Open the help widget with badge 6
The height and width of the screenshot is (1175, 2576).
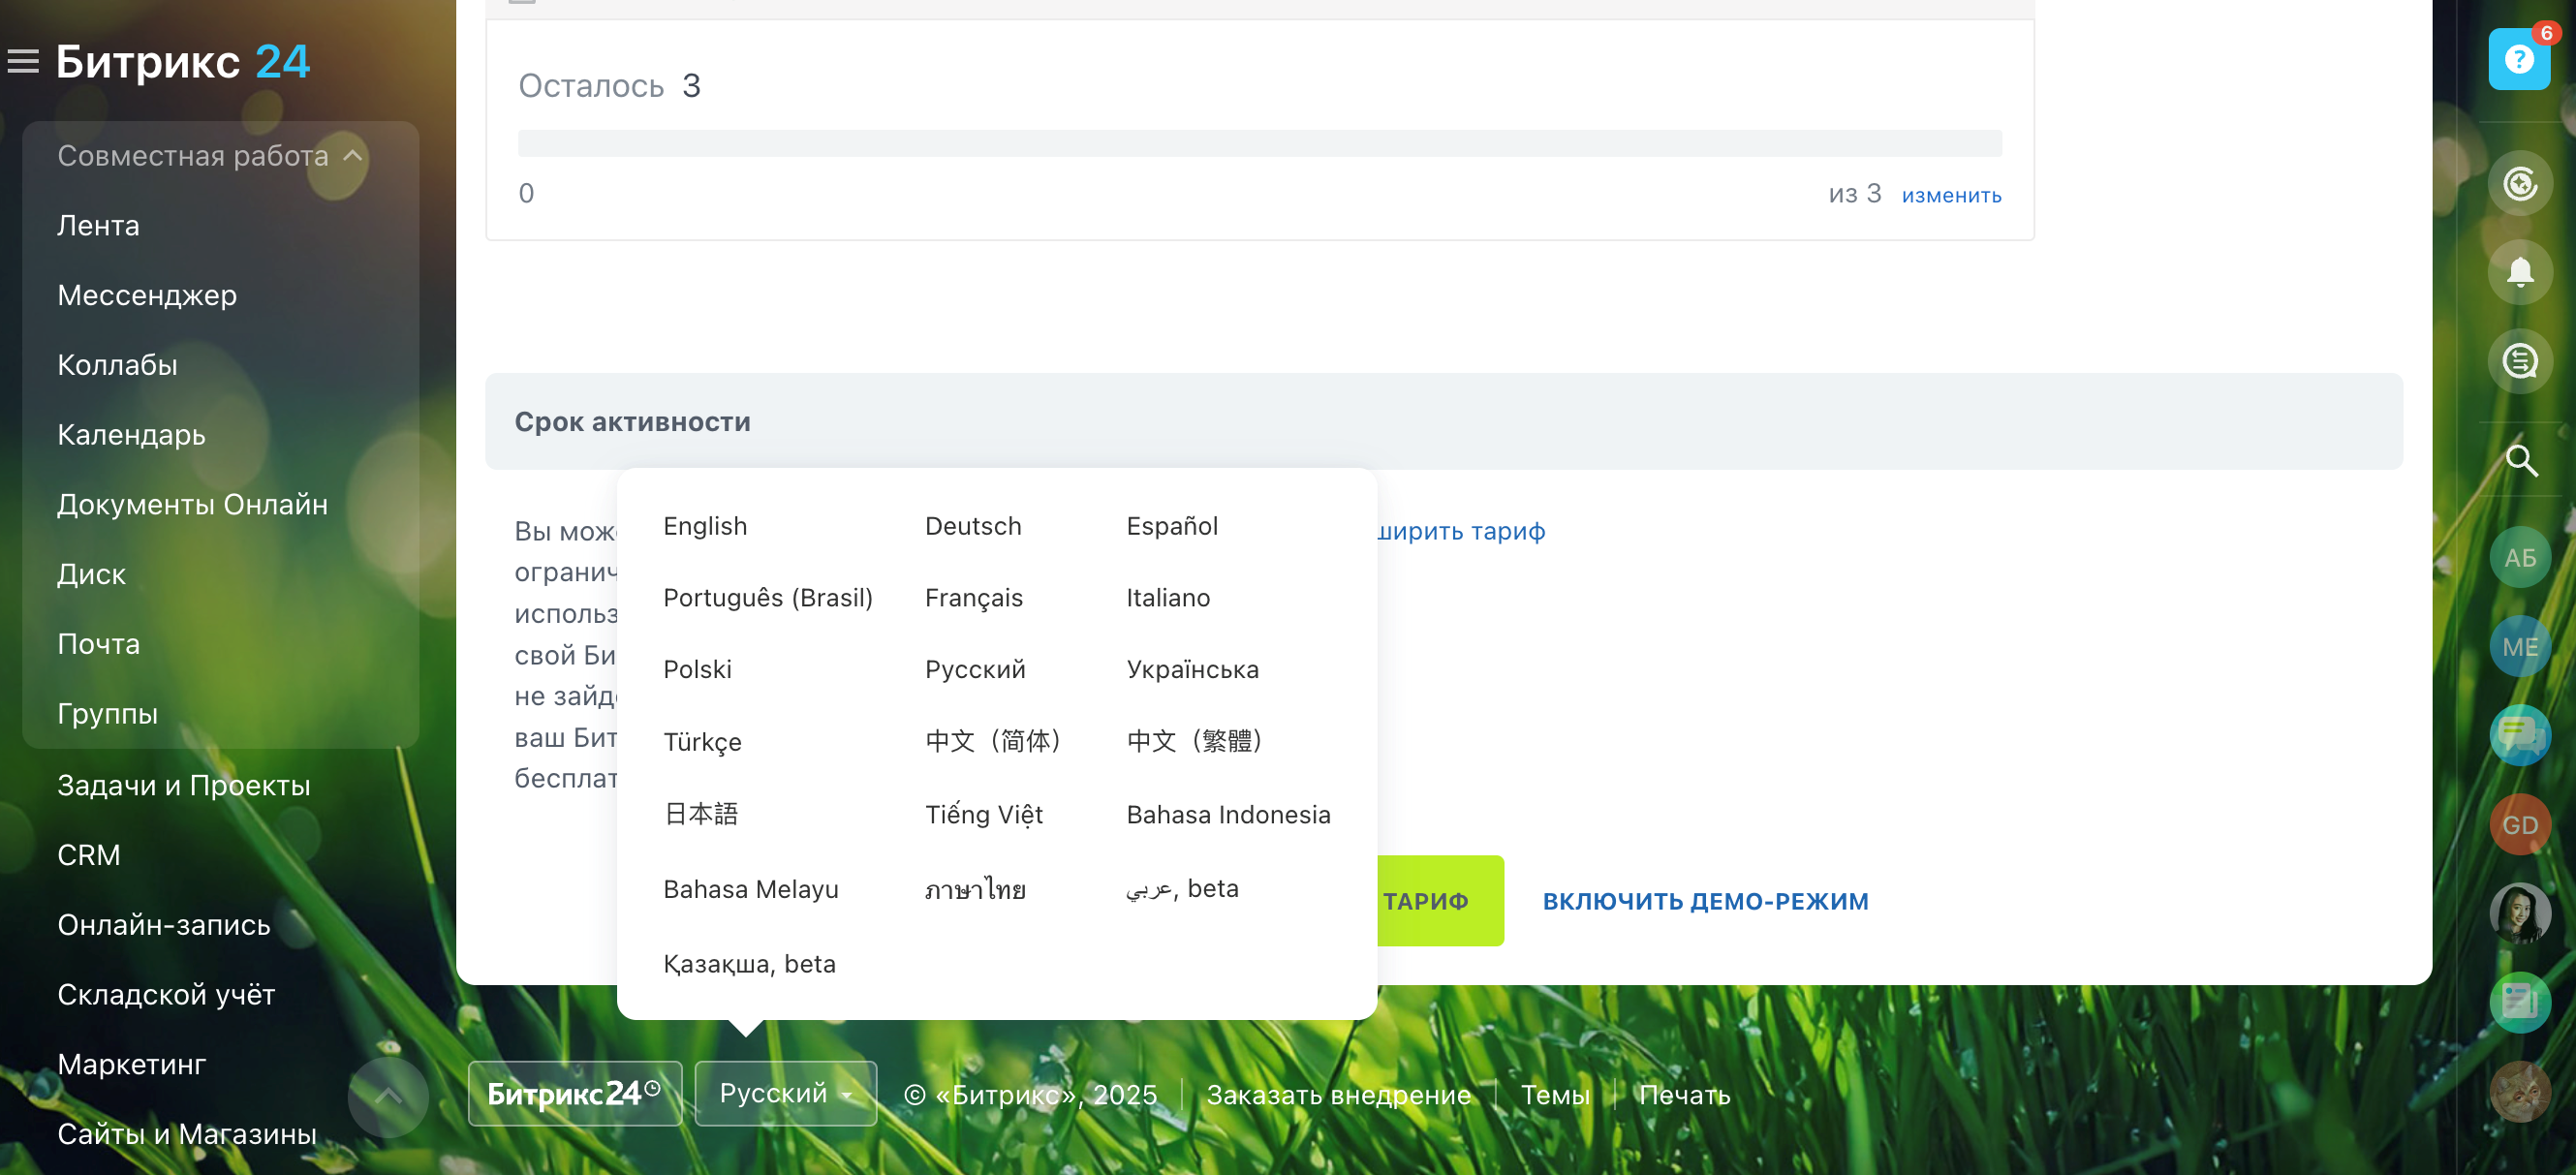pyautogui.click(x=2519, y=59)
